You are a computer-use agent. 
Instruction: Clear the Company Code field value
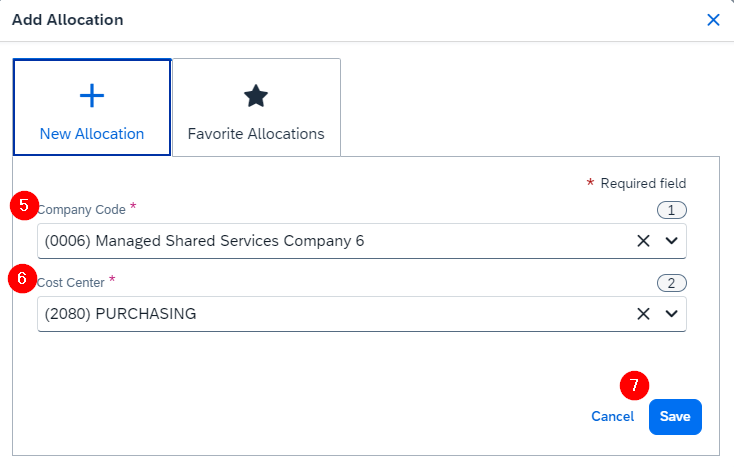tap(644, 241)
